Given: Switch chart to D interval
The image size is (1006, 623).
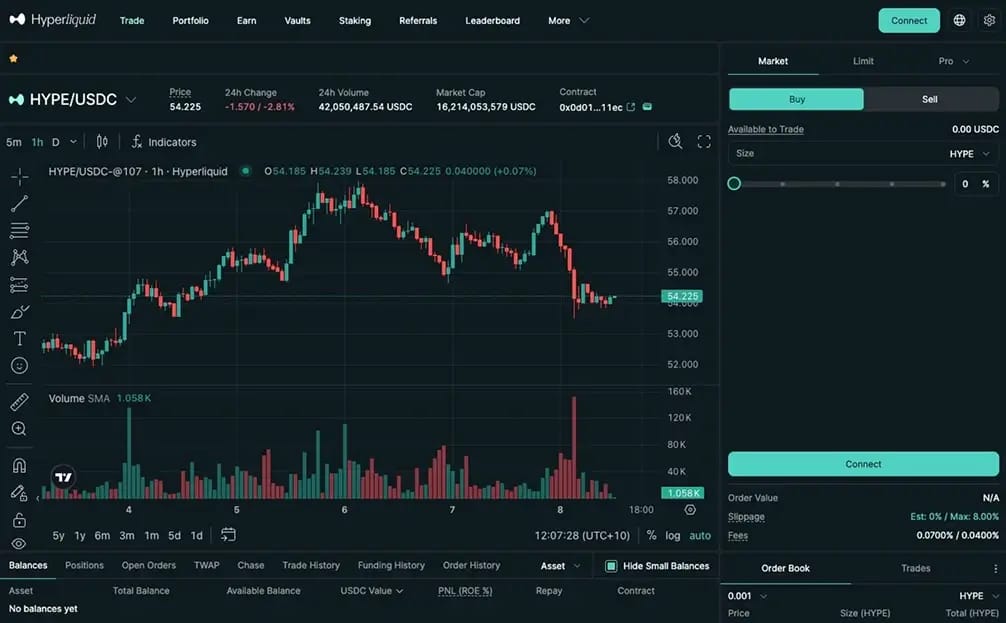Looking at the screenshot, I should 56,142.
